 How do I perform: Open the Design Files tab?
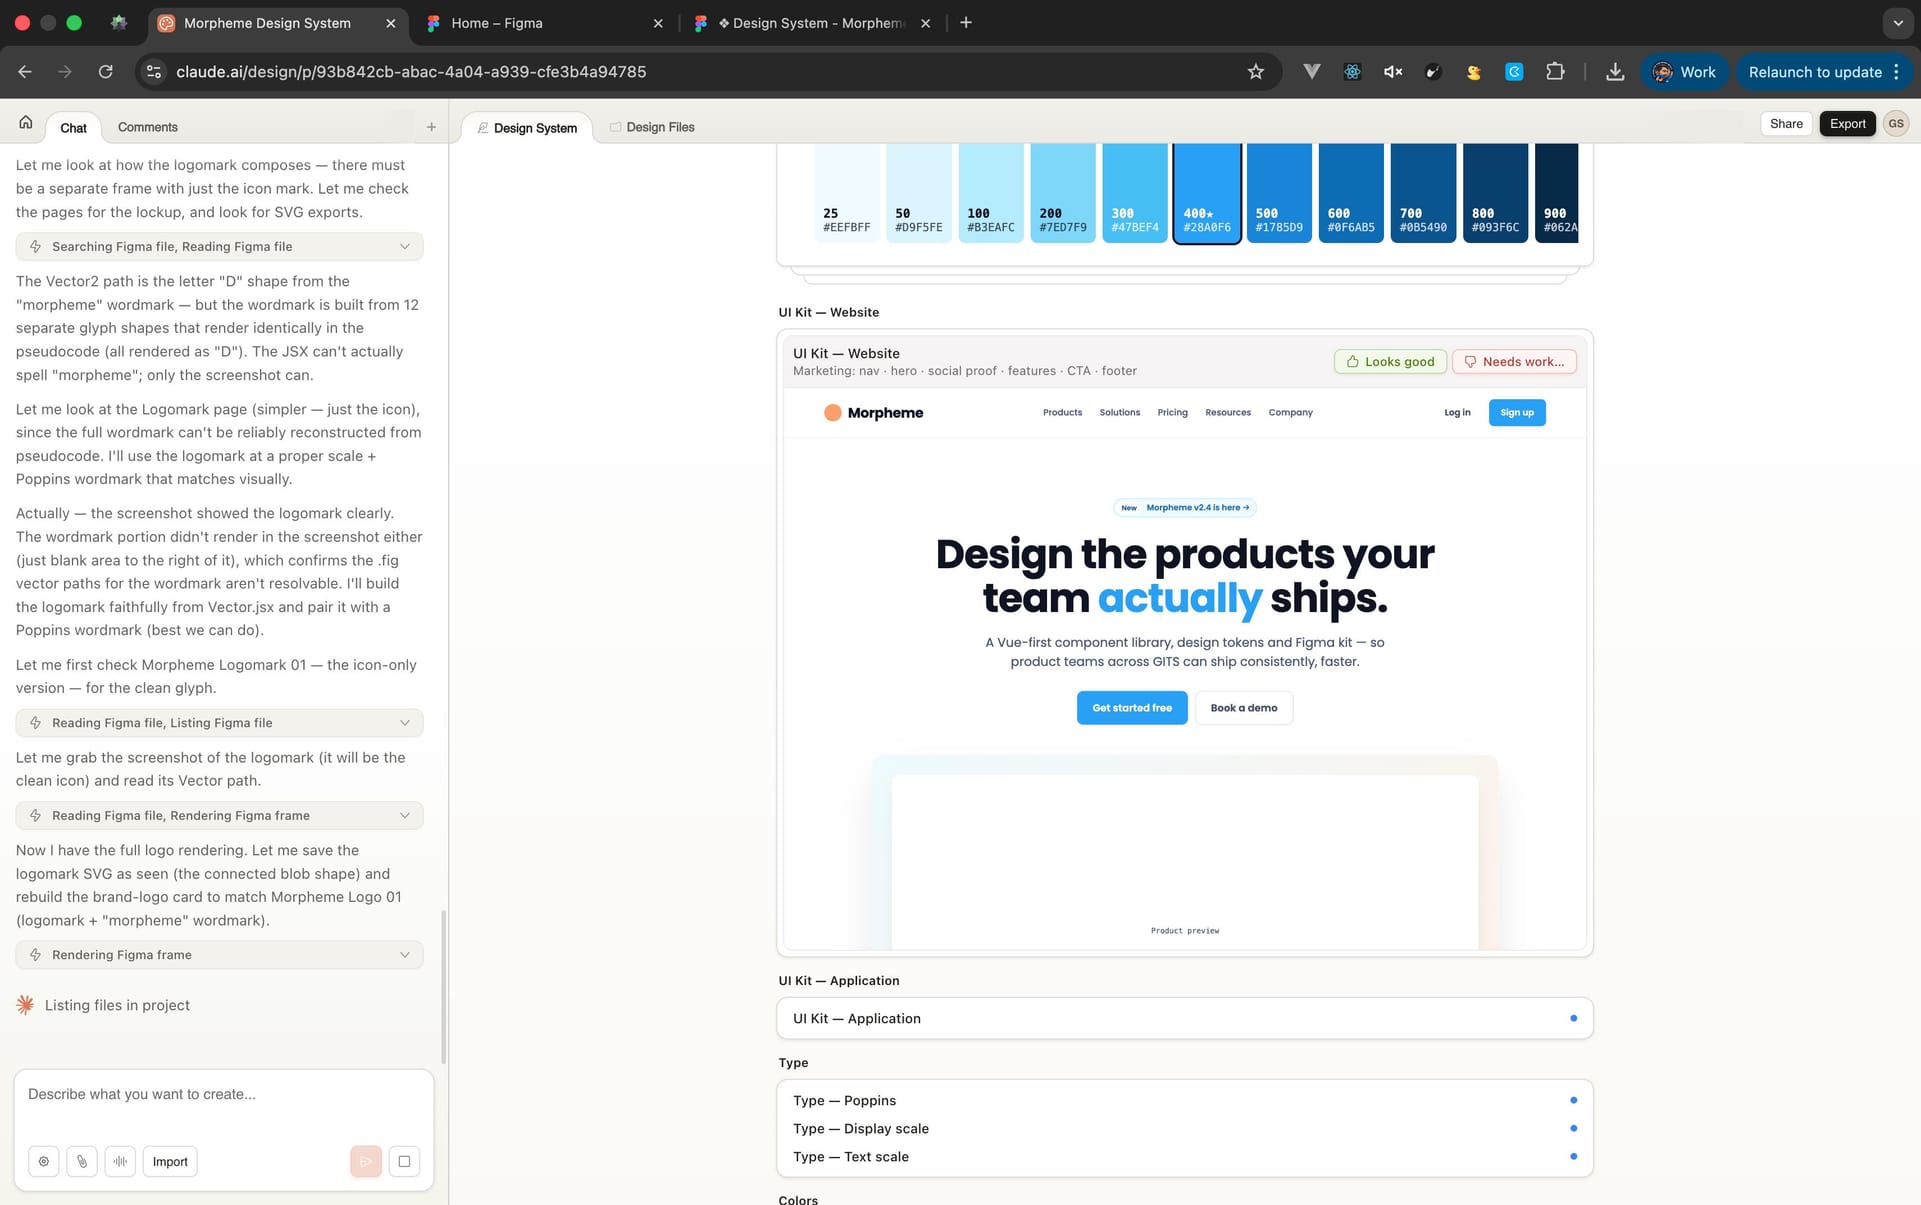pos(652,127)
